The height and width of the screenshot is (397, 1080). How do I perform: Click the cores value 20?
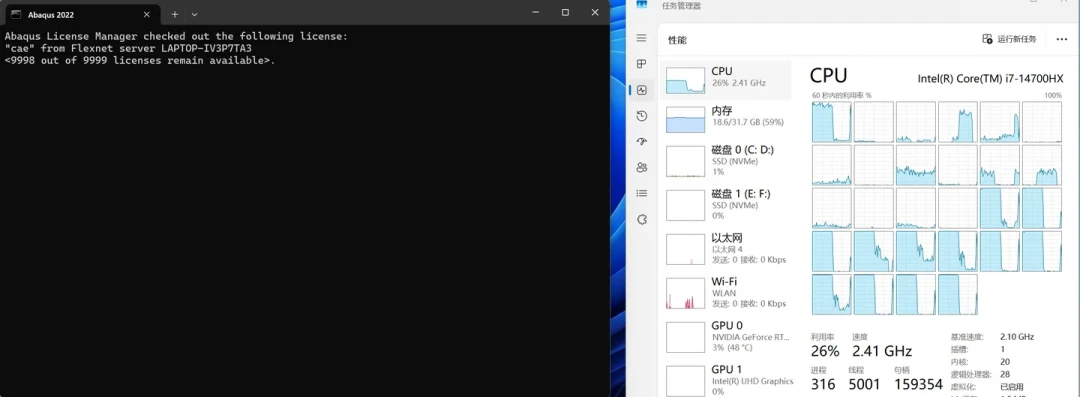click(1005, 362)
